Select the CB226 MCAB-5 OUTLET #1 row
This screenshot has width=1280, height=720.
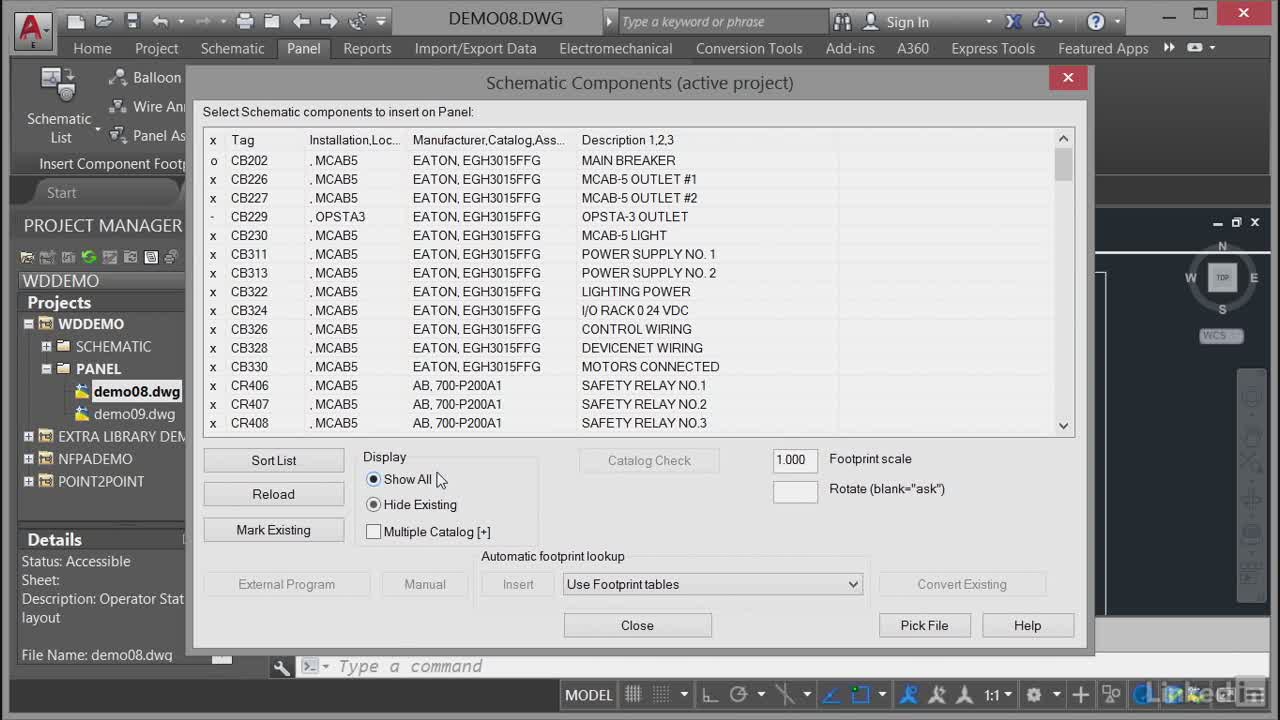629,179
